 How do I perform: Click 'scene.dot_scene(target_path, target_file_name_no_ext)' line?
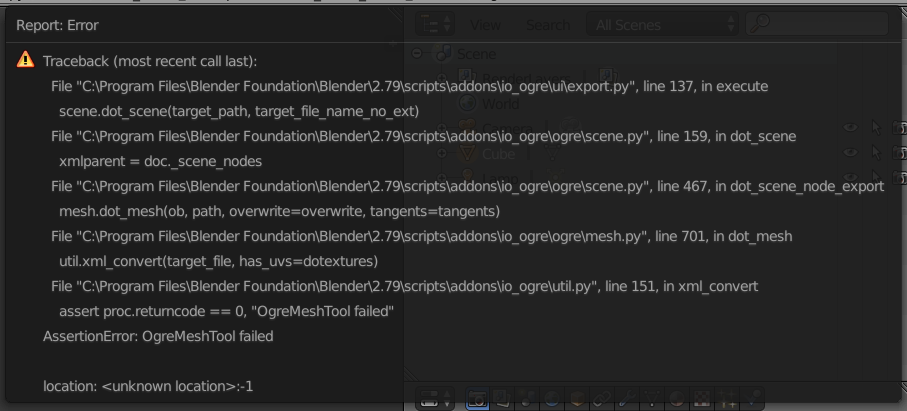pos(239,111)
